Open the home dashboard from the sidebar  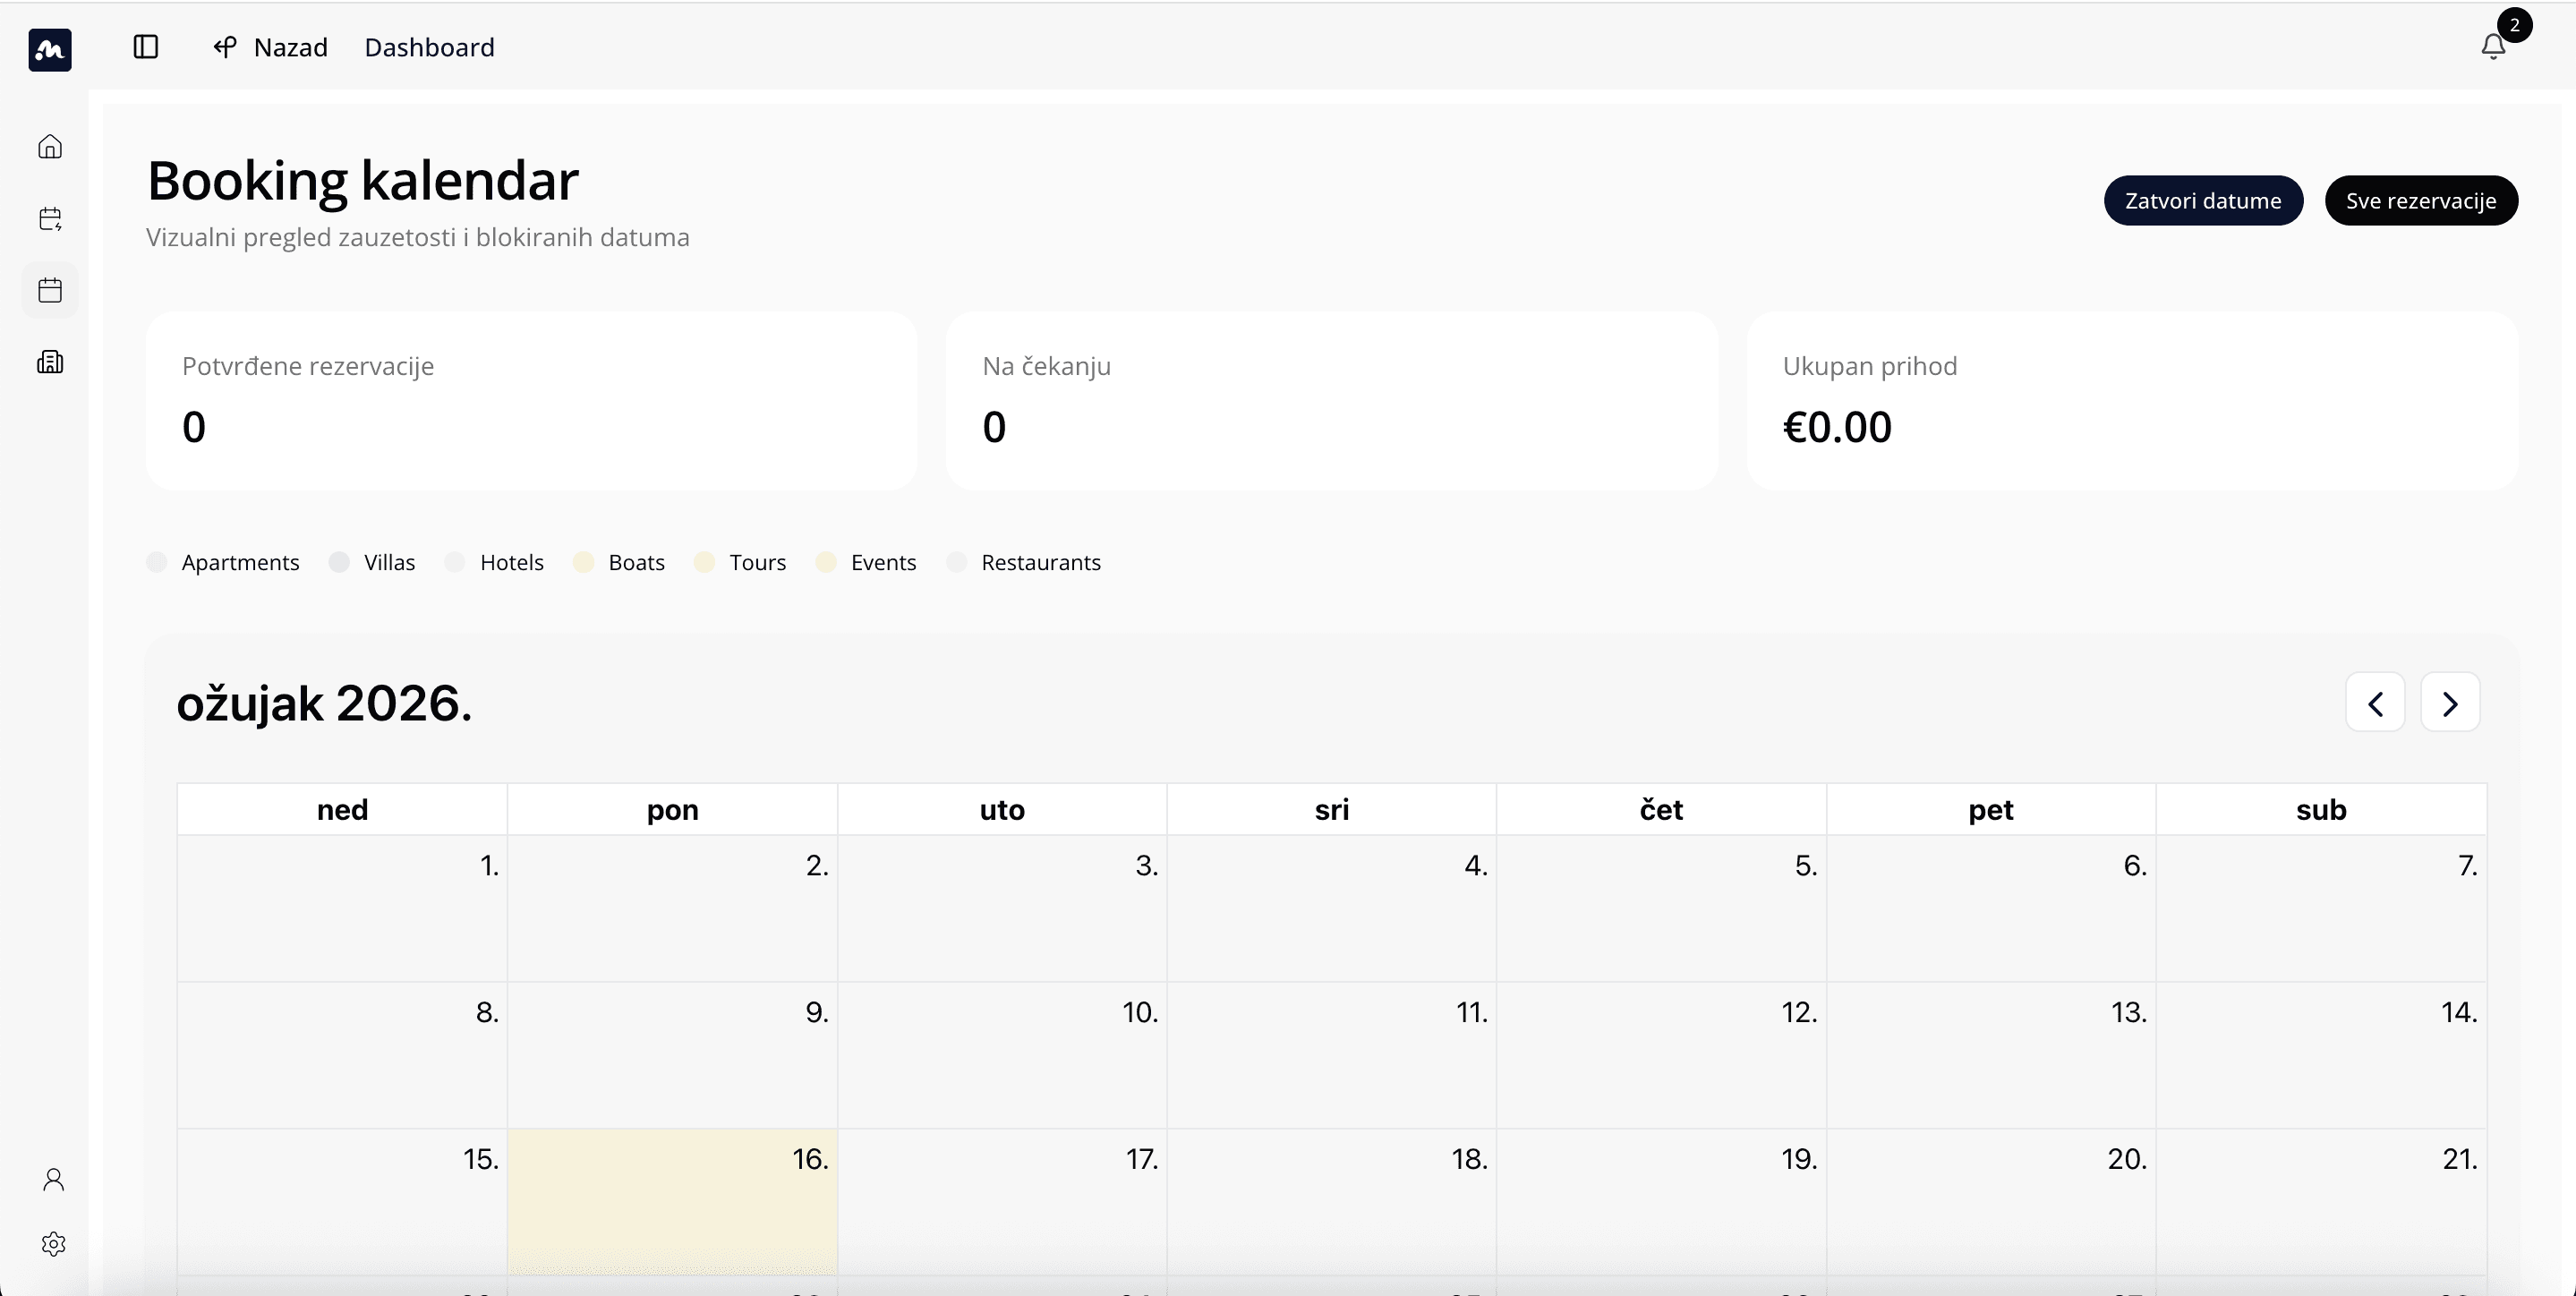(49, 146)
